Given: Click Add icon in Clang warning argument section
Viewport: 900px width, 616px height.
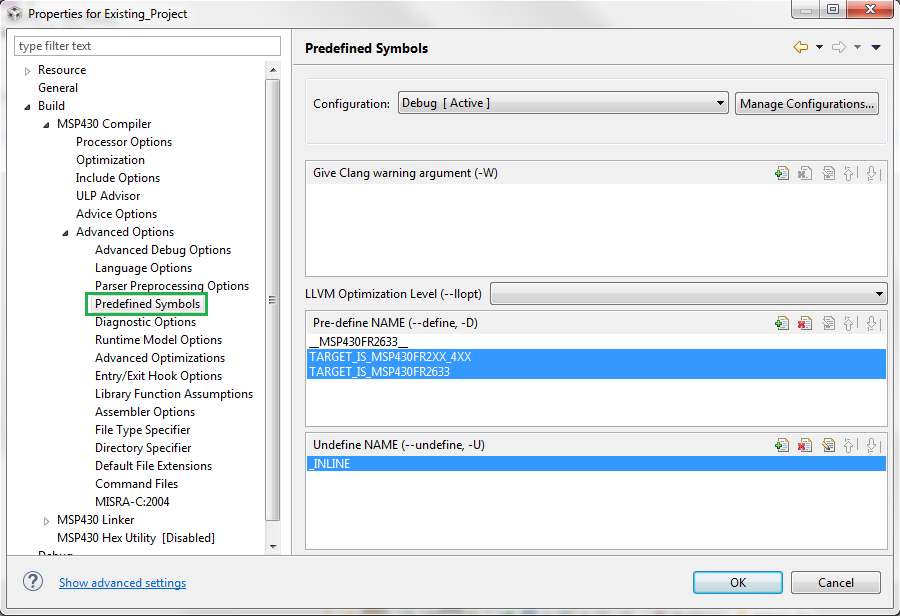Looking at the screenshot, I should point(782,173).
